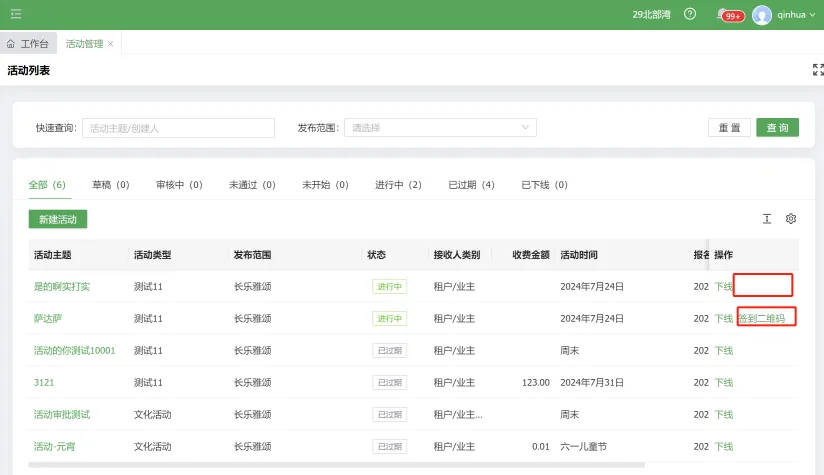
Task: Select the 未通过 (0) tab
Action: (252, 184)
